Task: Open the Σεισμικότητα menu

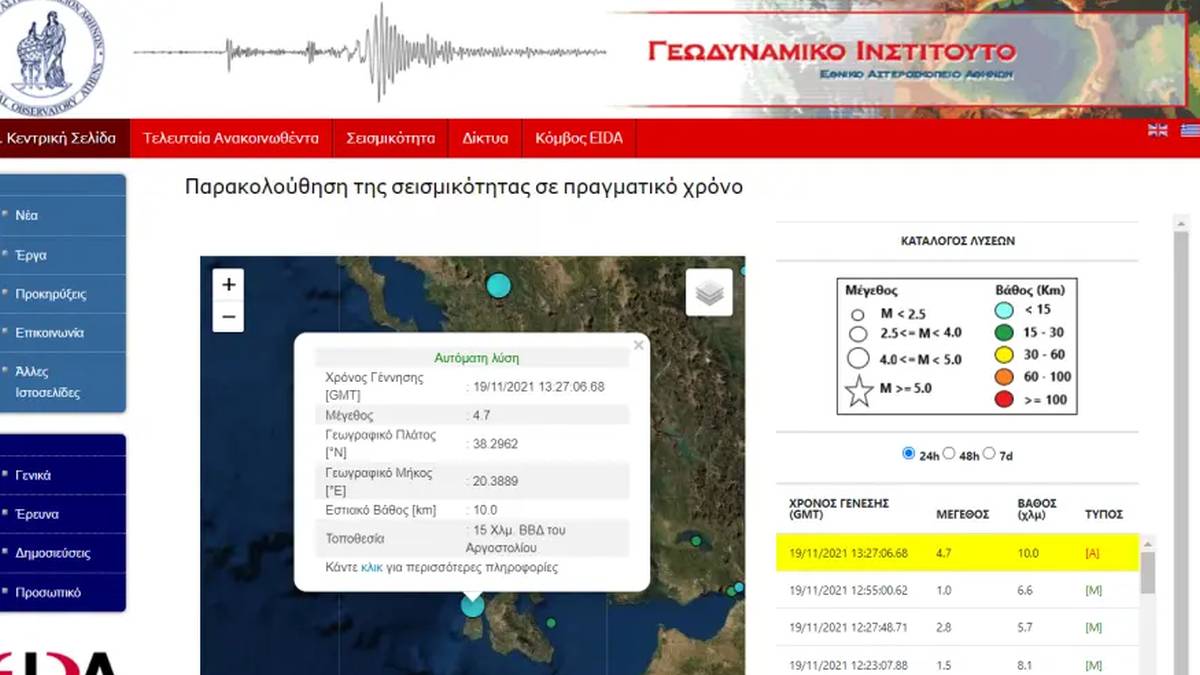Action: pyautogui.click(x=390, y=138)
